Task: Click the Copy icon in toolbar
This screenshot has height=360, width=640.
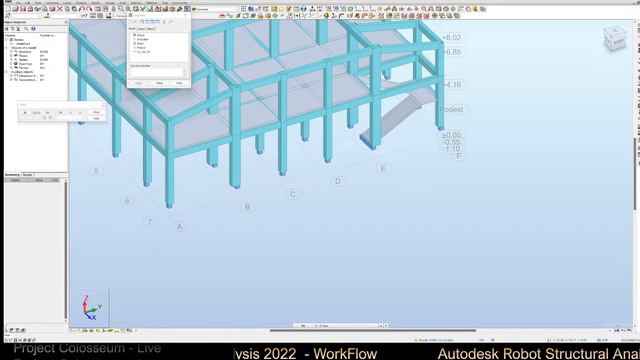Action: (x=67, y=9)
